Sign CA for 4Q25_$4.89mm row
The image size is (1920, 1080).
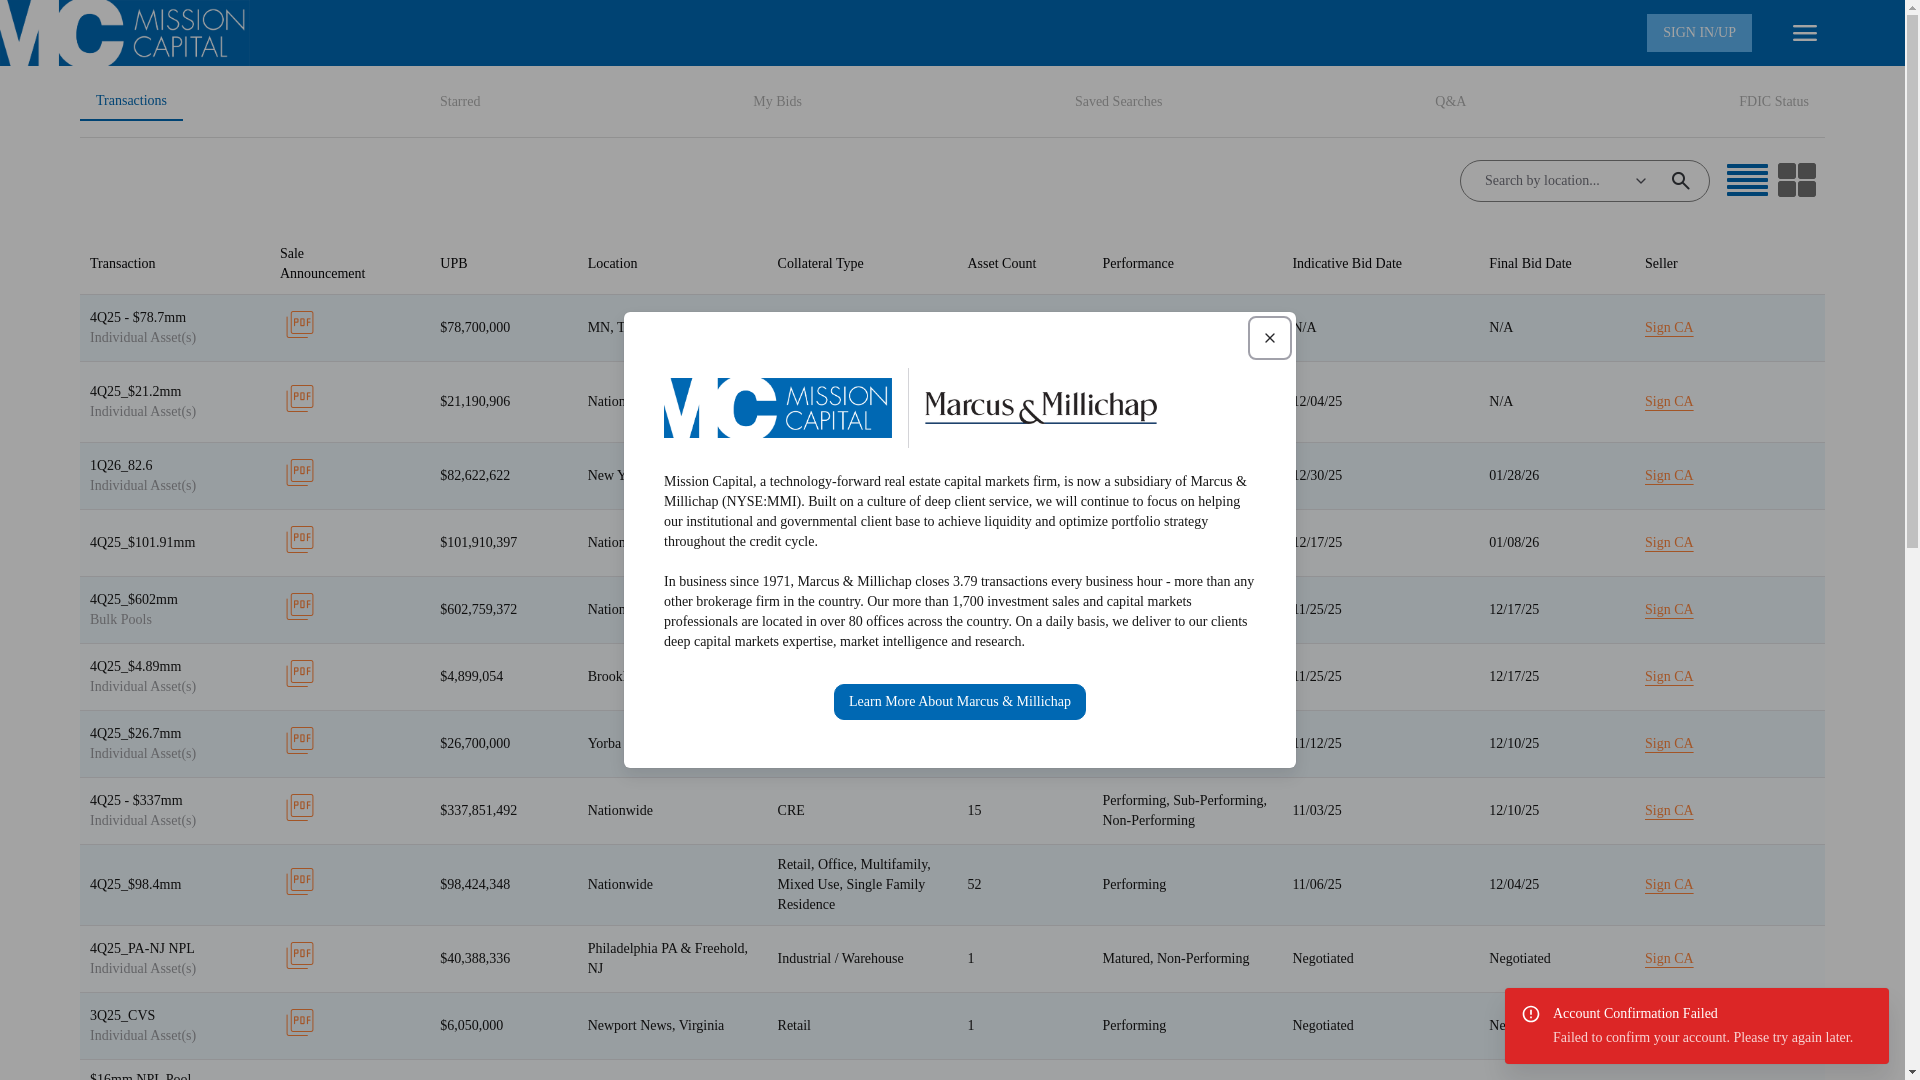(x=1668, y=677)
